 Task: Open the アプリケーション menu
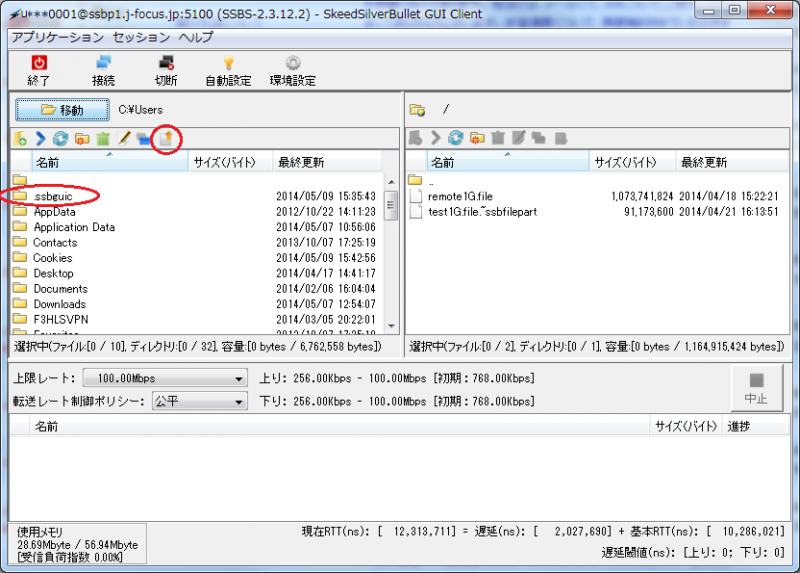(57, 37)
